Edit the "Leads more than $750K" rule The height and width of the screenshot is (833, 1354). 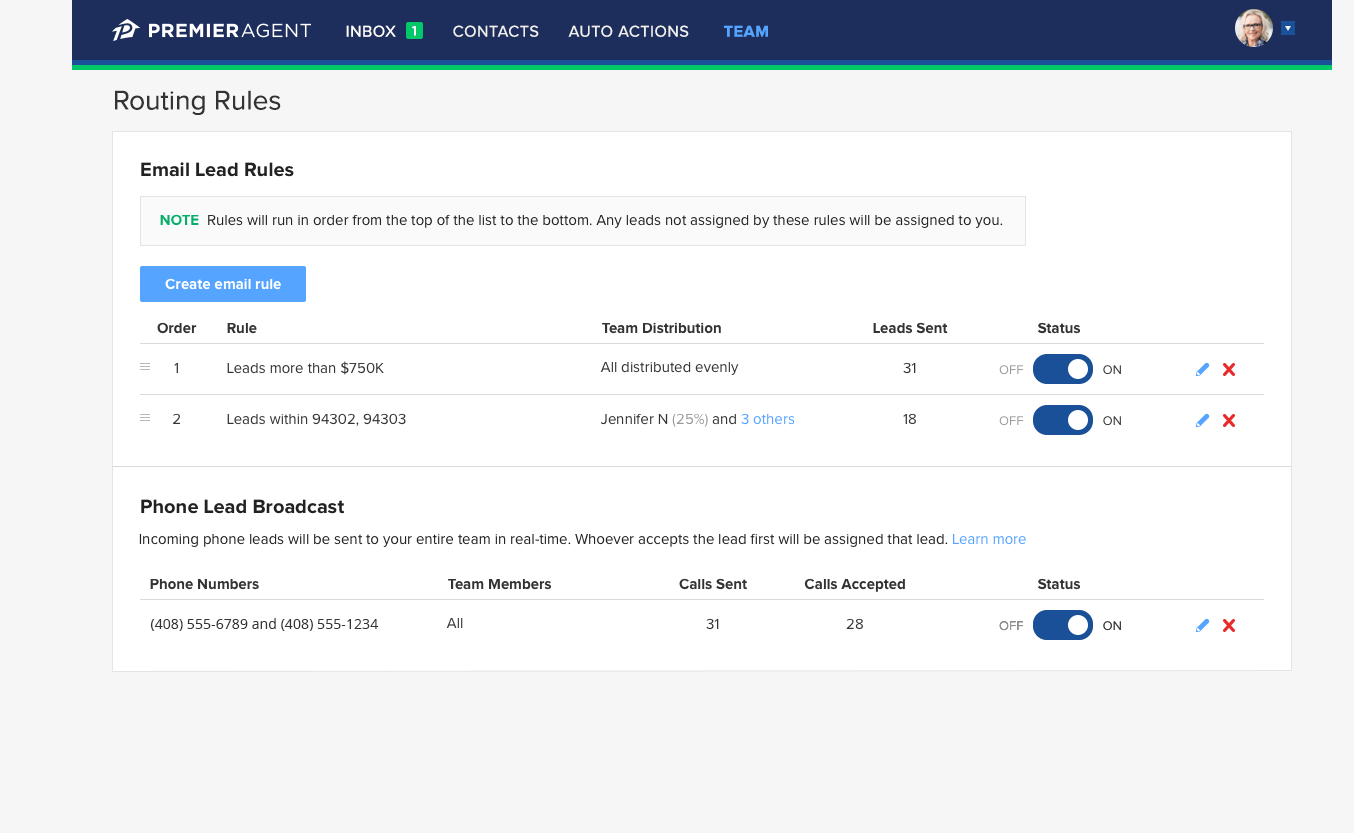(x=1202, y=369)
